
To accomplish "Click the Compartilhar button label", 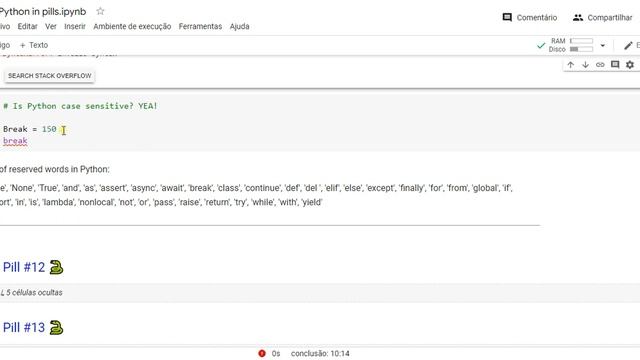I will pos(610,18).
